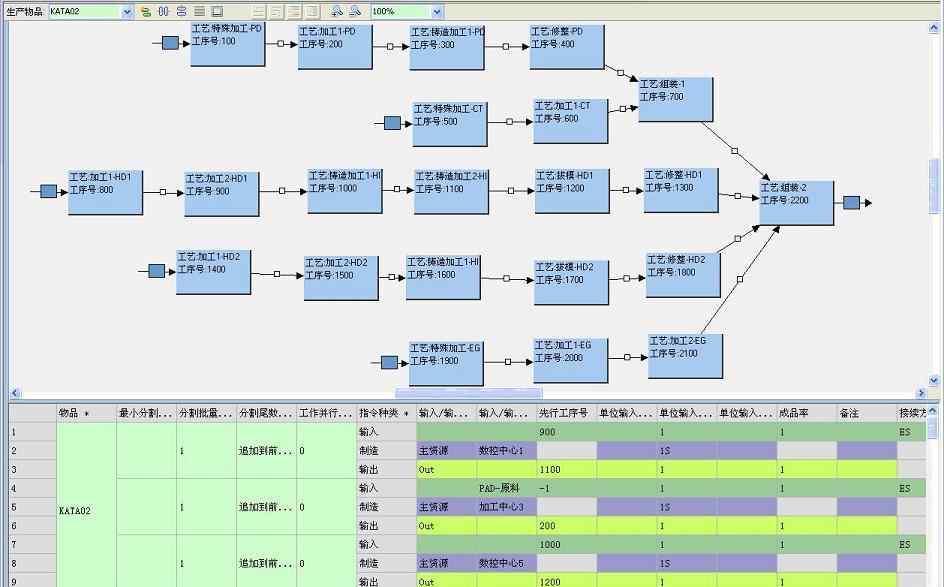
Task: Select process box 加工2-EG 工序号:2100
Action: pos(685,356)
